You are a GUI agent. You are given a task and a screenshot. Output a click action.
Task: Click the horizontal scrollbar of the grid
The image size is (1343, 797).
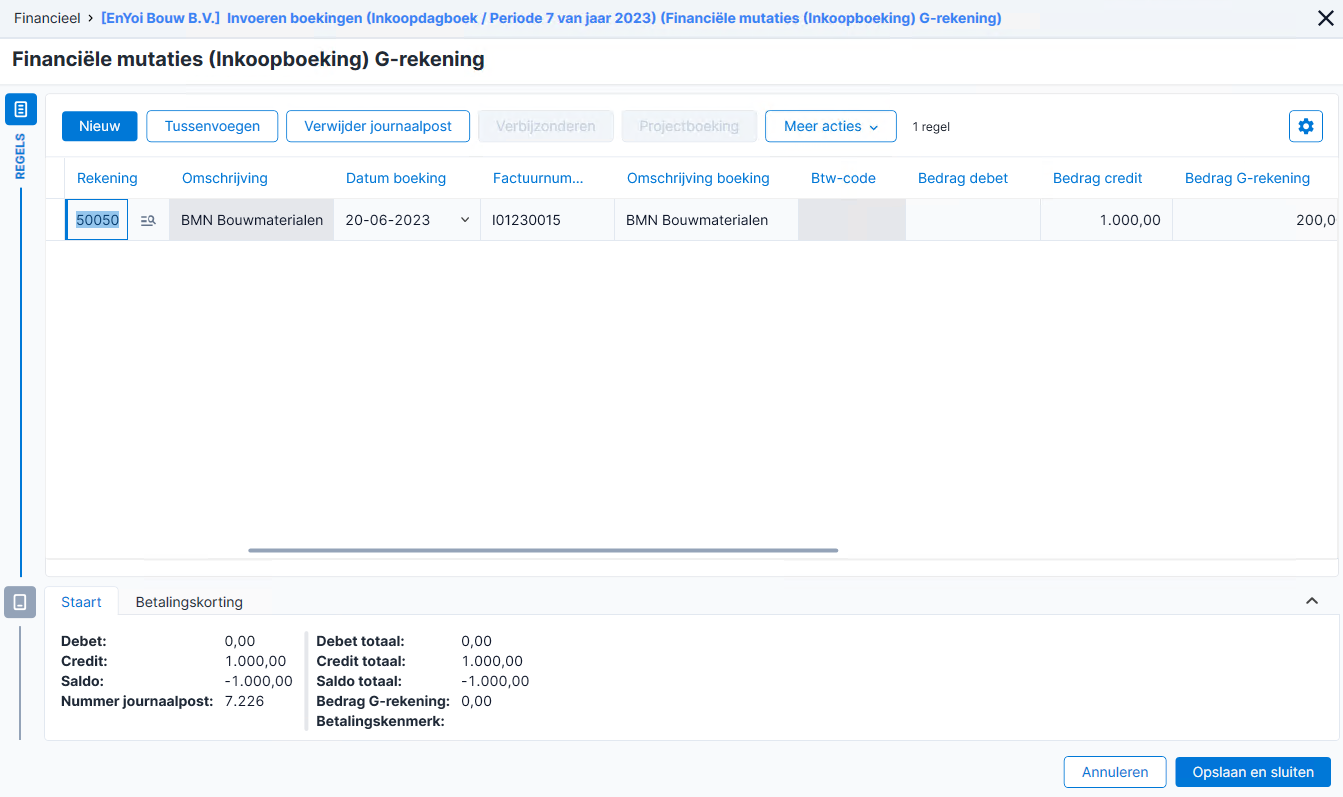(x=543, y=550)
